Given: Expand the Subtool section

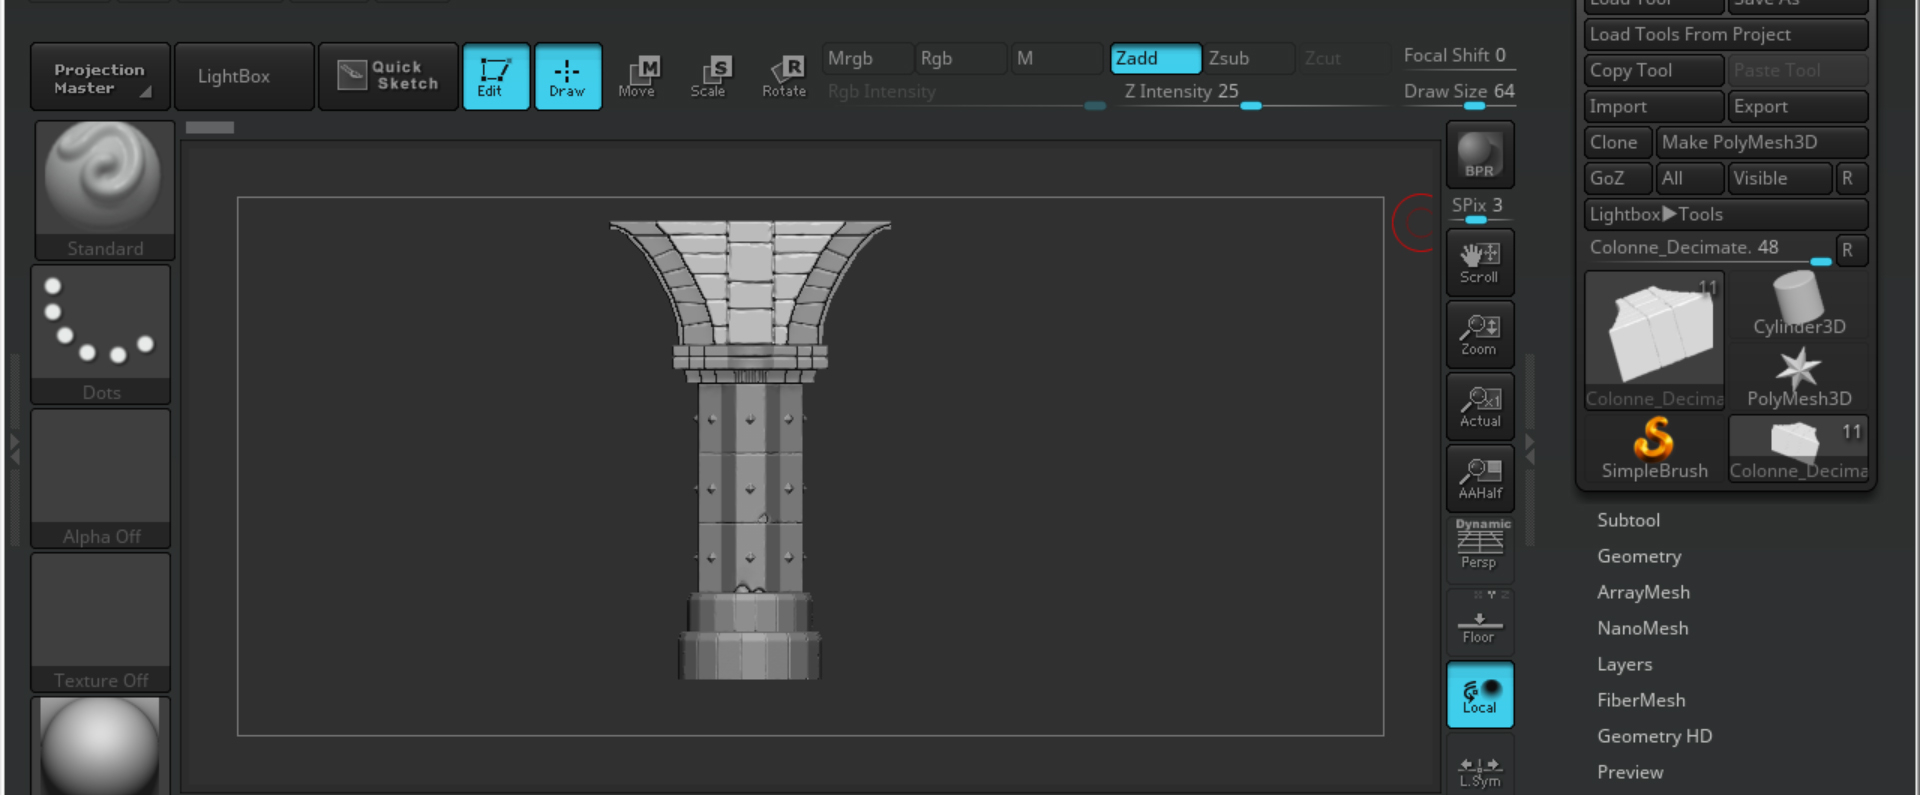Looking at the screenshot, I should 1628,520.
